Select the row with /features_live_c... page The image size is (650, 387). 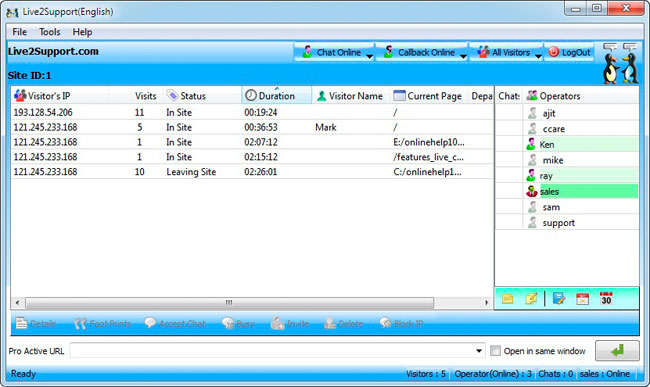click(252, 157)
